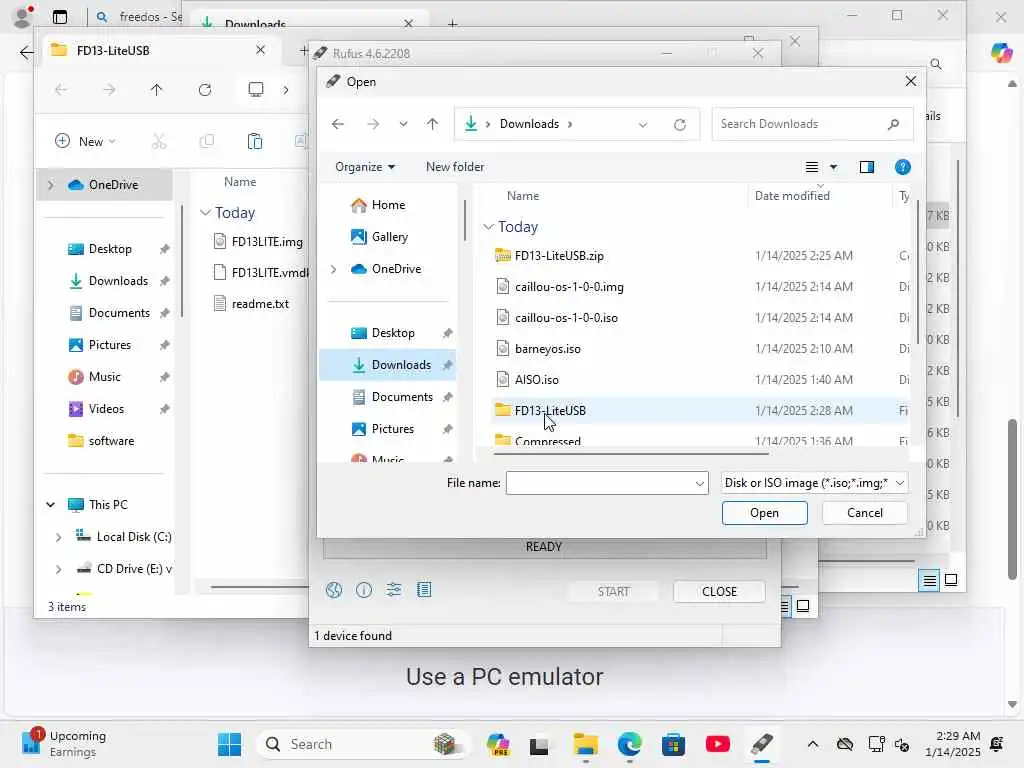The image size is (1024, 768).
Task: Expand OneDrive in Explorer navigation pane
Action: pos(50,185)
